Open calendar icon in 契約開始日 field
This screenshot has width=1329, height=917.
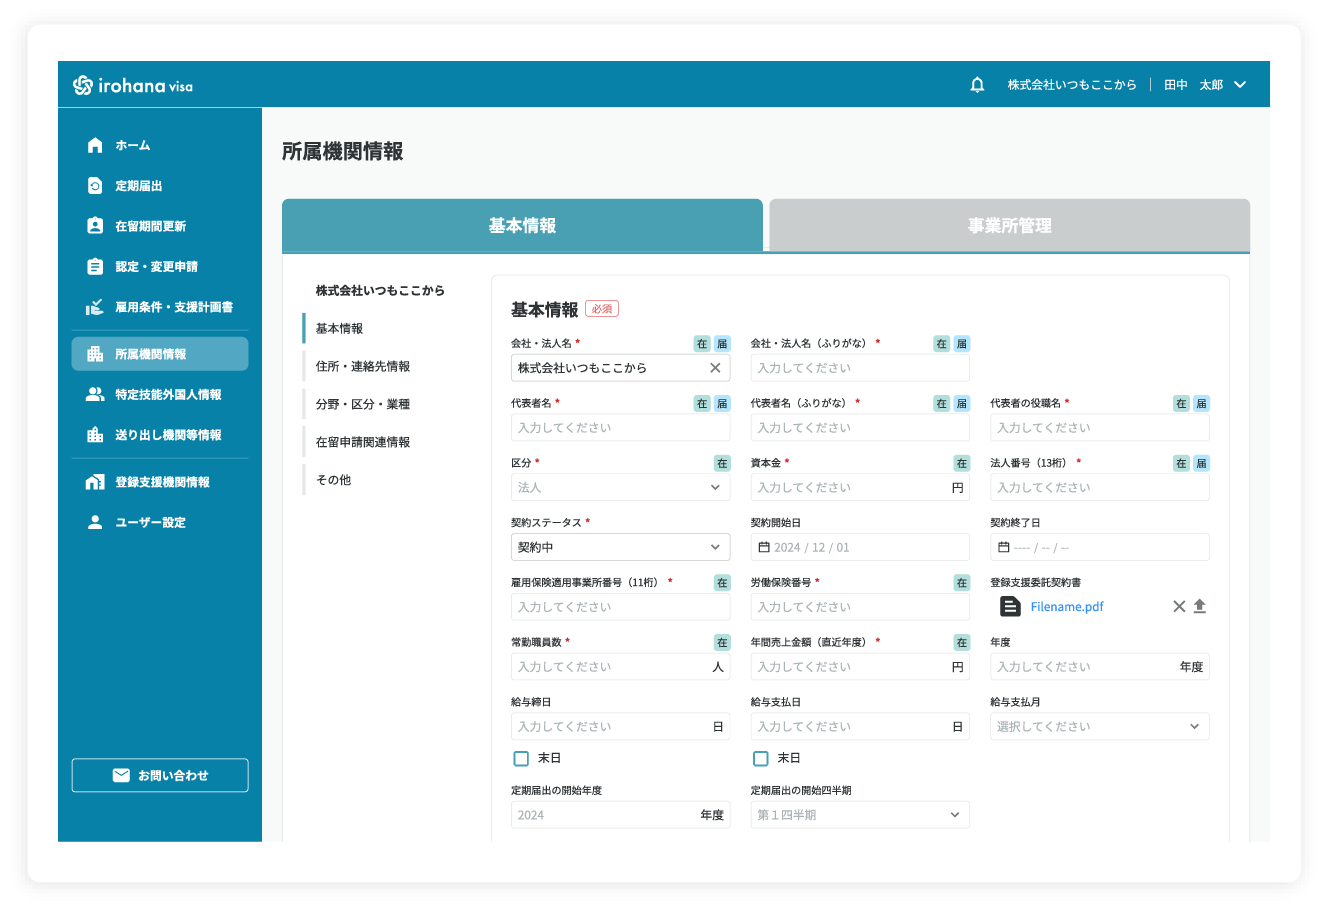coord(764,548)
